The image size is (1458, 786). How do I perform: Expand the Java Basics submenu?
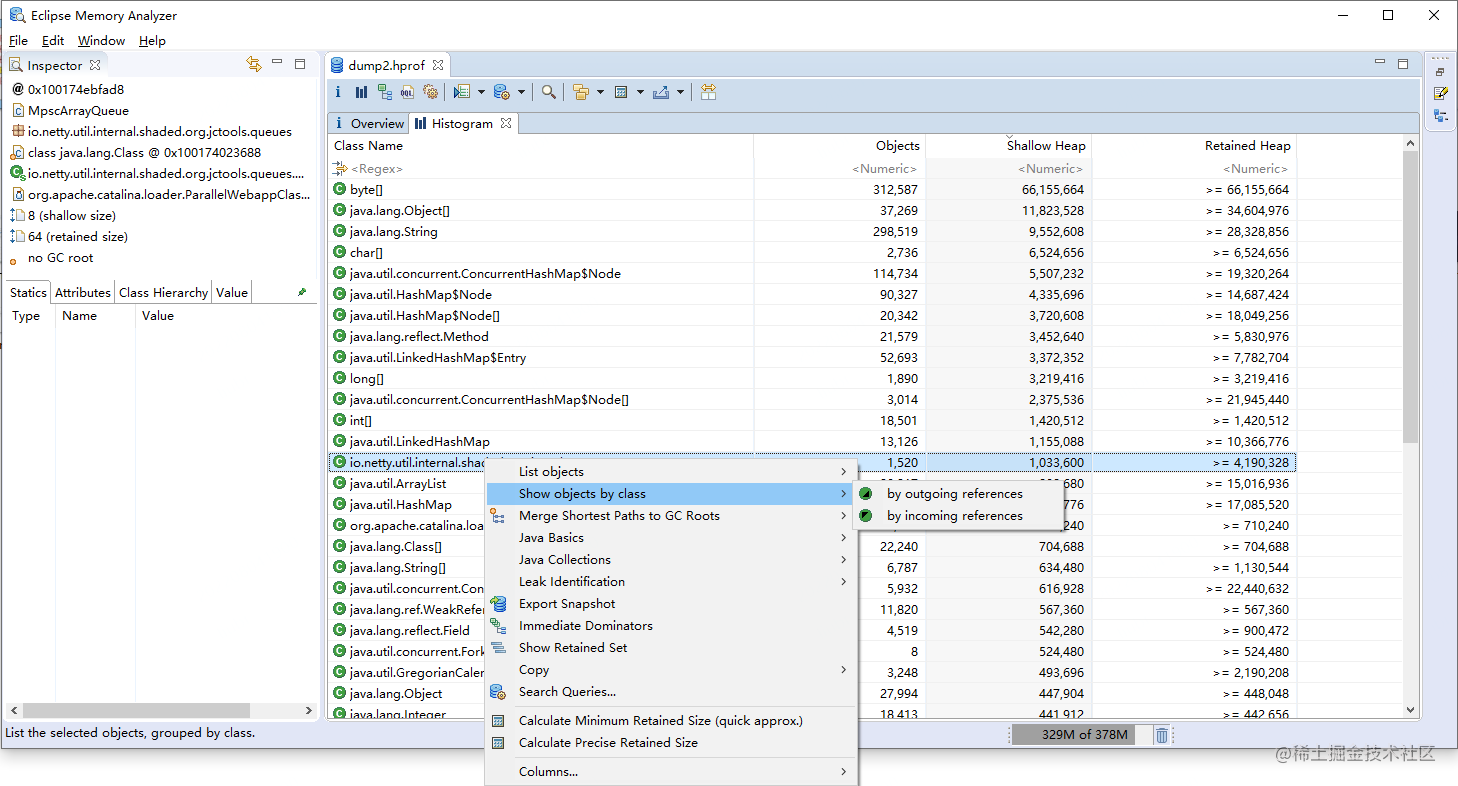[x=670, y=538]
